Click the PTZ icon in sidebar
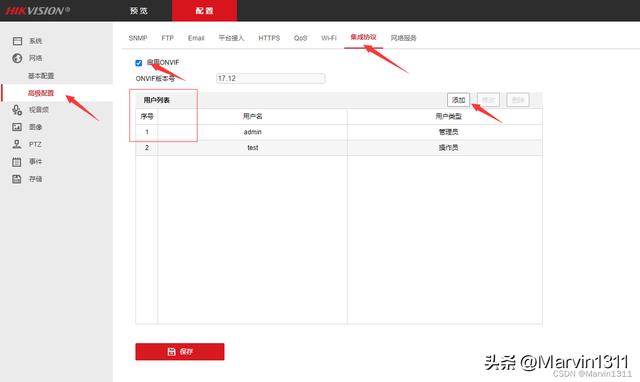Viewport: 640px width, 382px height. (17, 144)
